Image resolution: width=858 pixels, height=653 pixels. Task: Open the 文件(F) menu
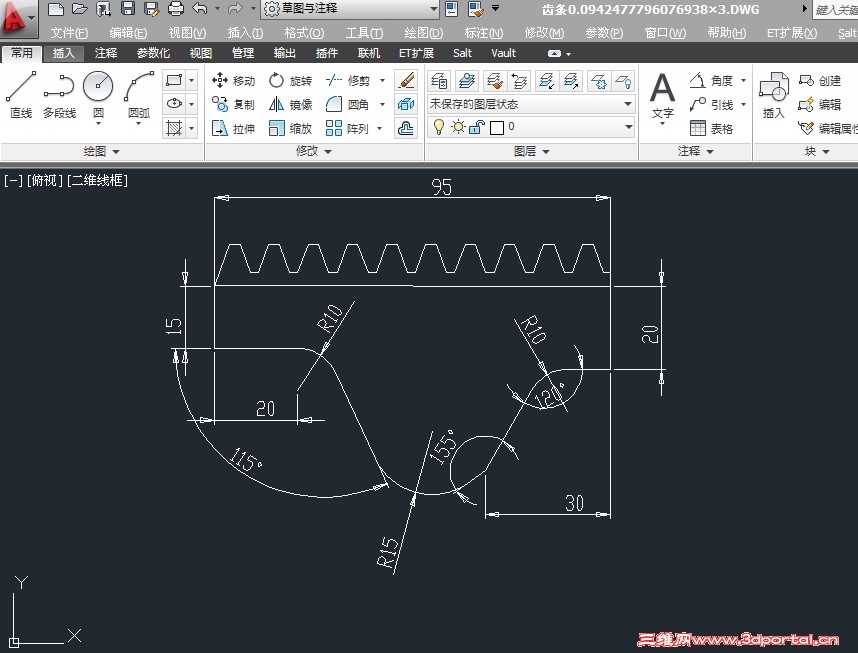(x=69, y=33)
